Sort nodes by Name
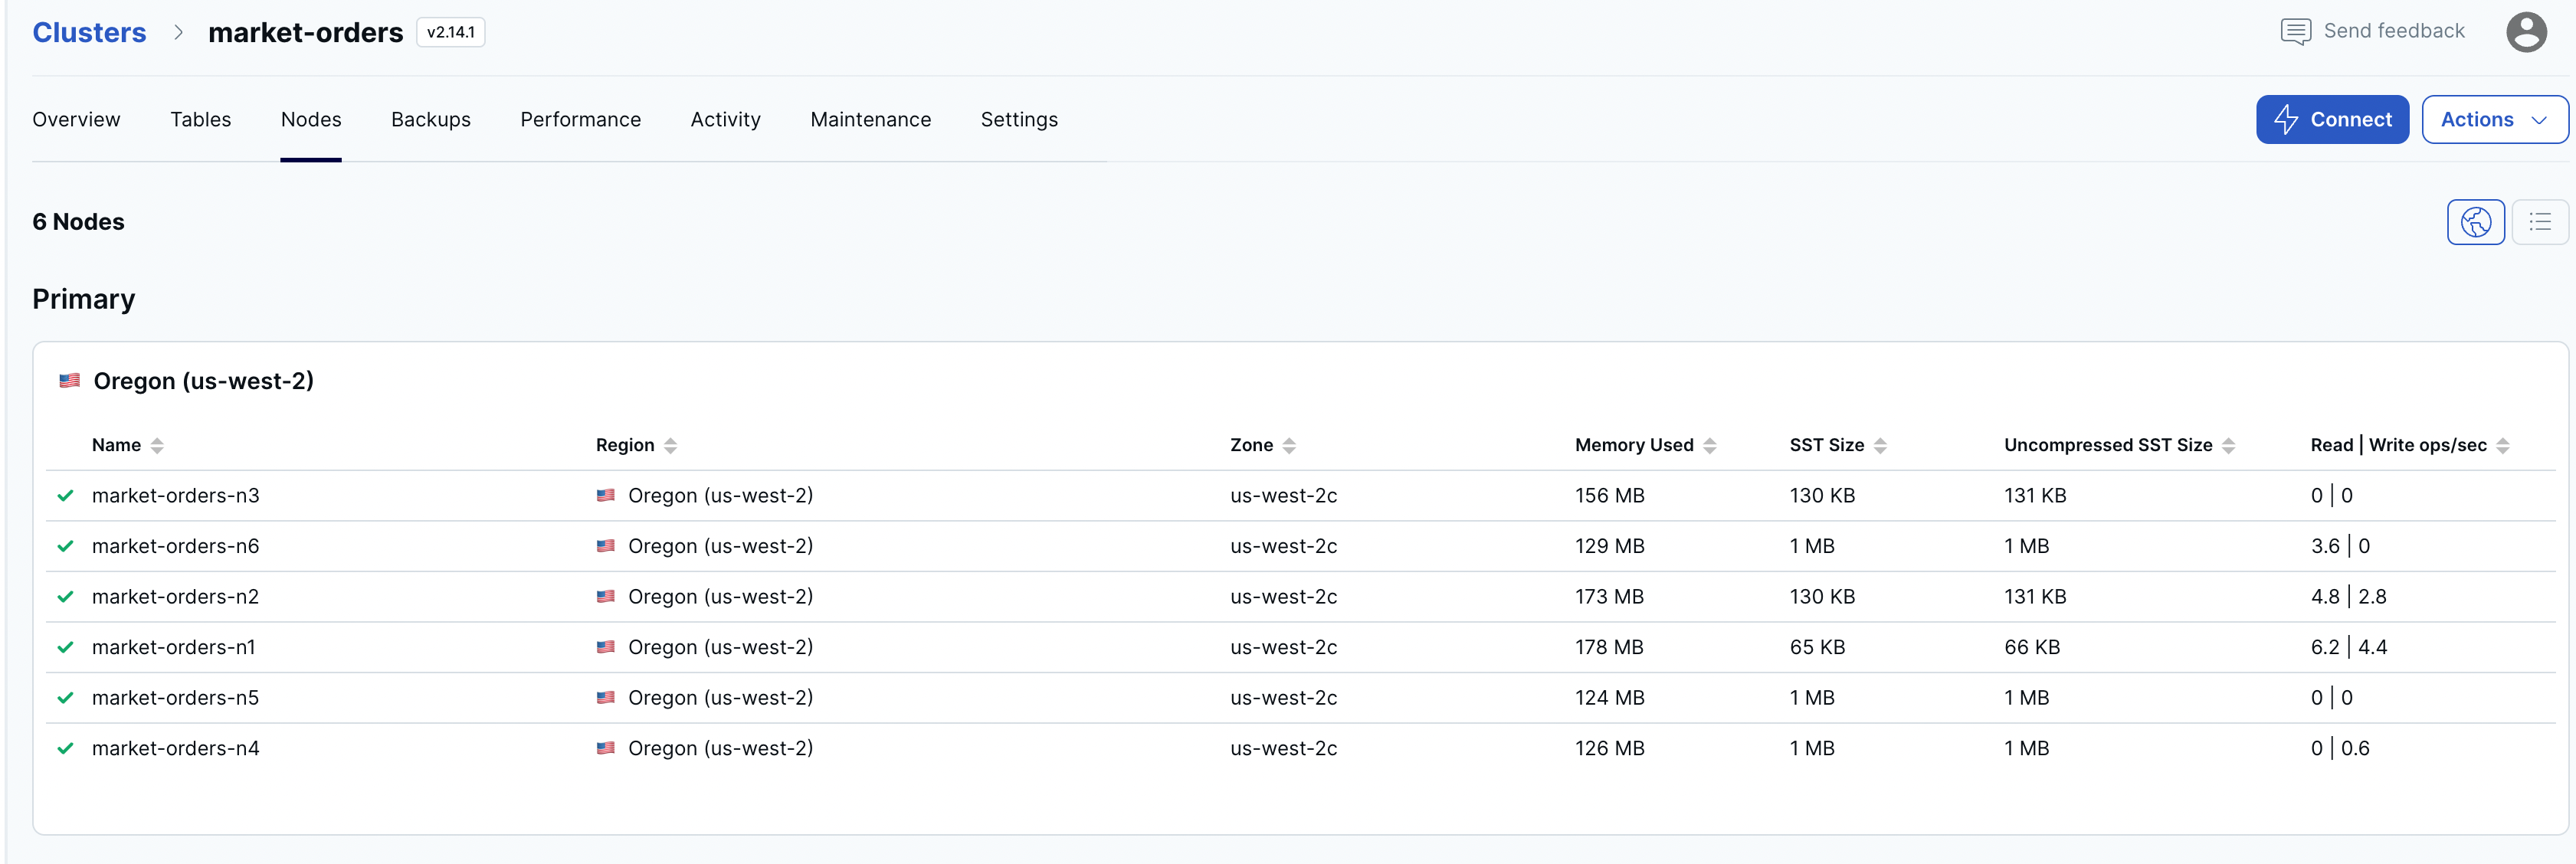This screenshot has width=2576, height=864. click(158, 445)
